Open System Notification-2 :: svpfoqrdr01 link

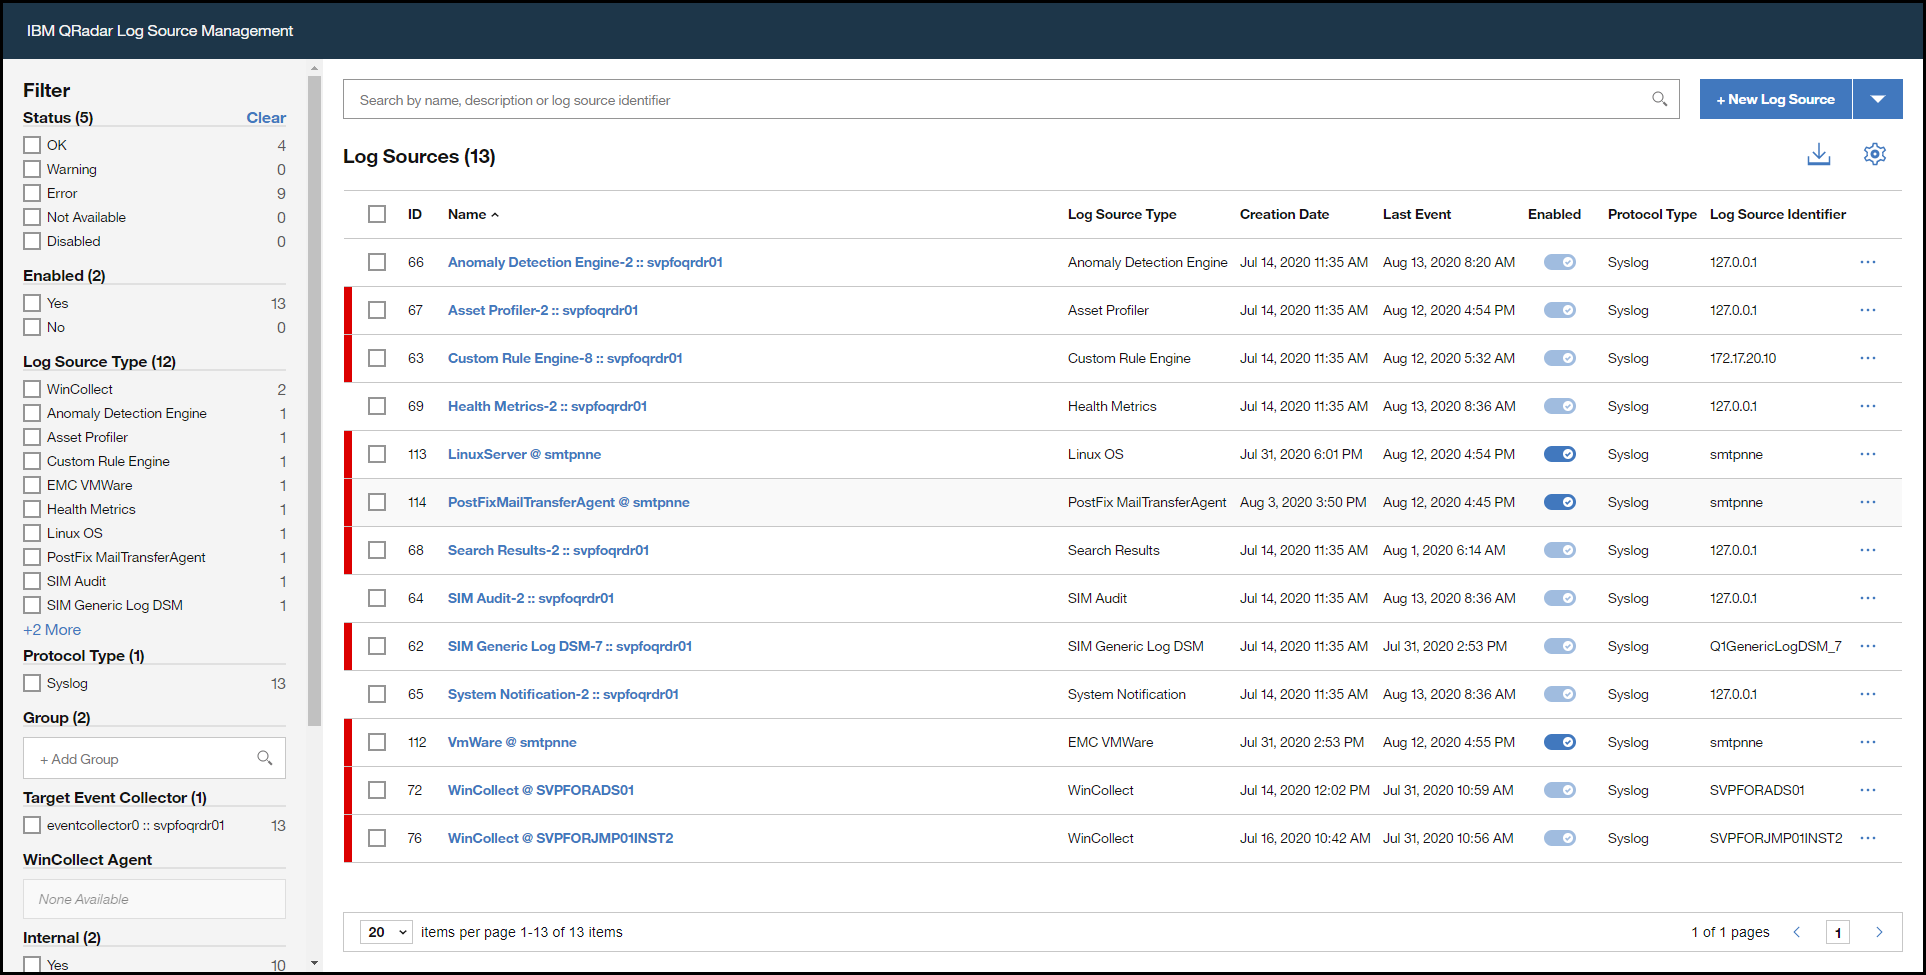tap(563, 694)
